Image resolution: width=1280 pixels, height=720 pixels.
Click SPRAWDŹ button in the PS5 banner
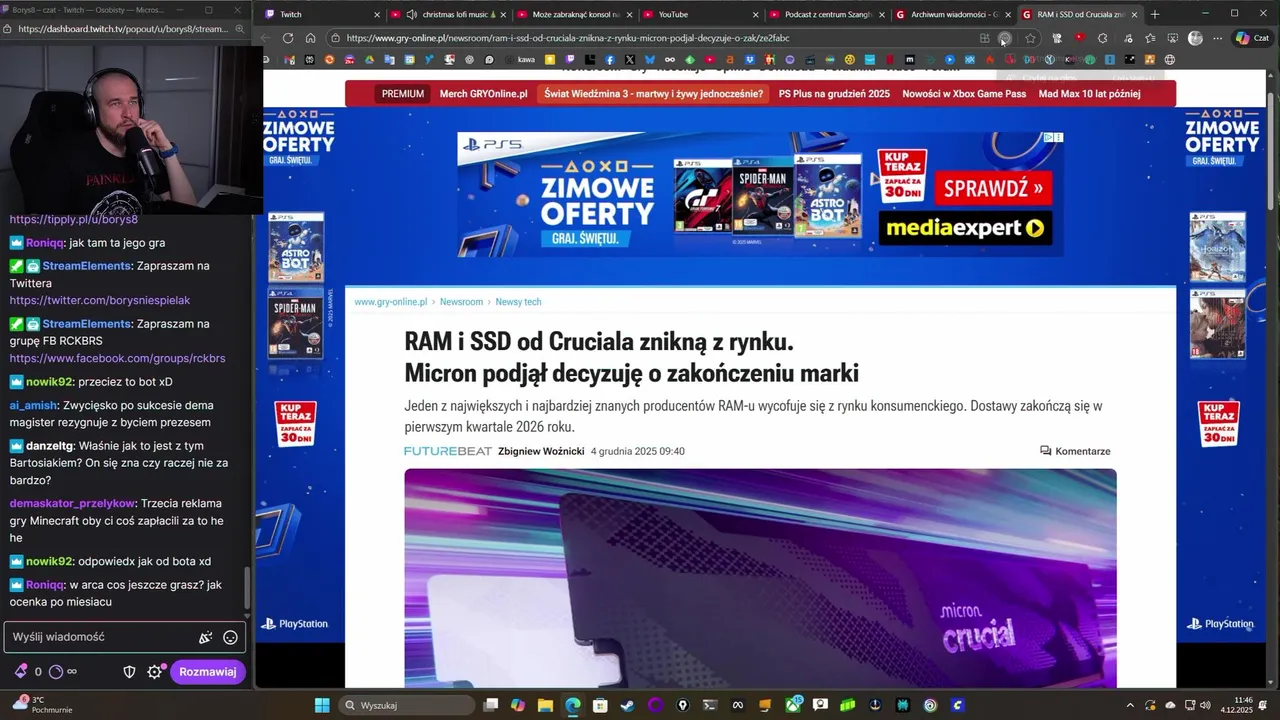point(994,187)
